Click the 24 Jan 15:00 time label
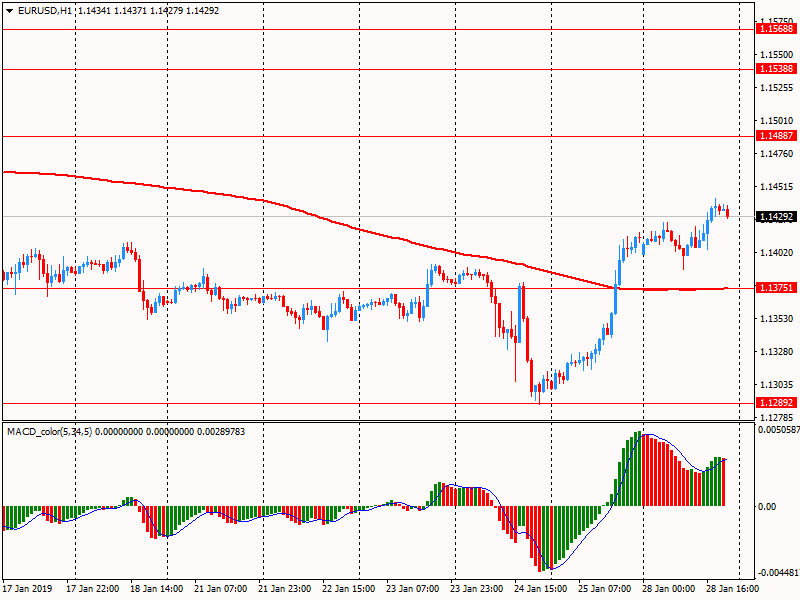The image size is (800, 600). pos(541,588)
